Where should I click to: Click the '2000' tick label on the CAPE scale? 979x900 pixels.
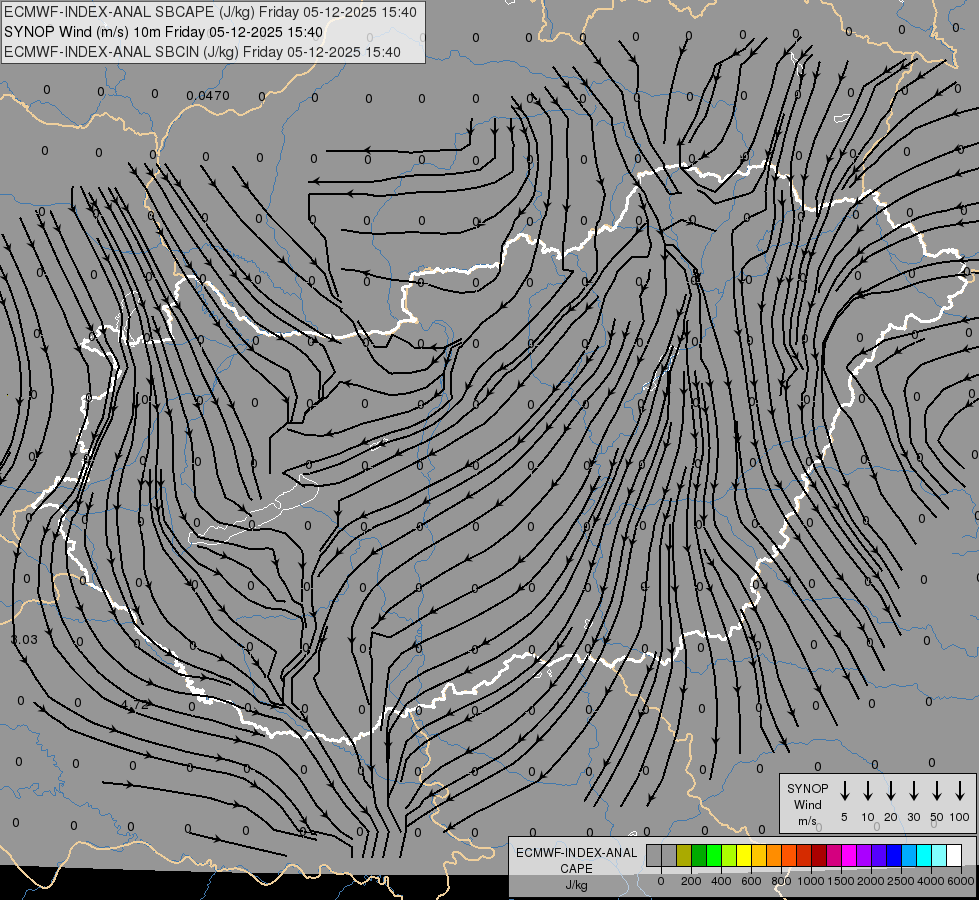pyautogui.click(x=871, y=881)
